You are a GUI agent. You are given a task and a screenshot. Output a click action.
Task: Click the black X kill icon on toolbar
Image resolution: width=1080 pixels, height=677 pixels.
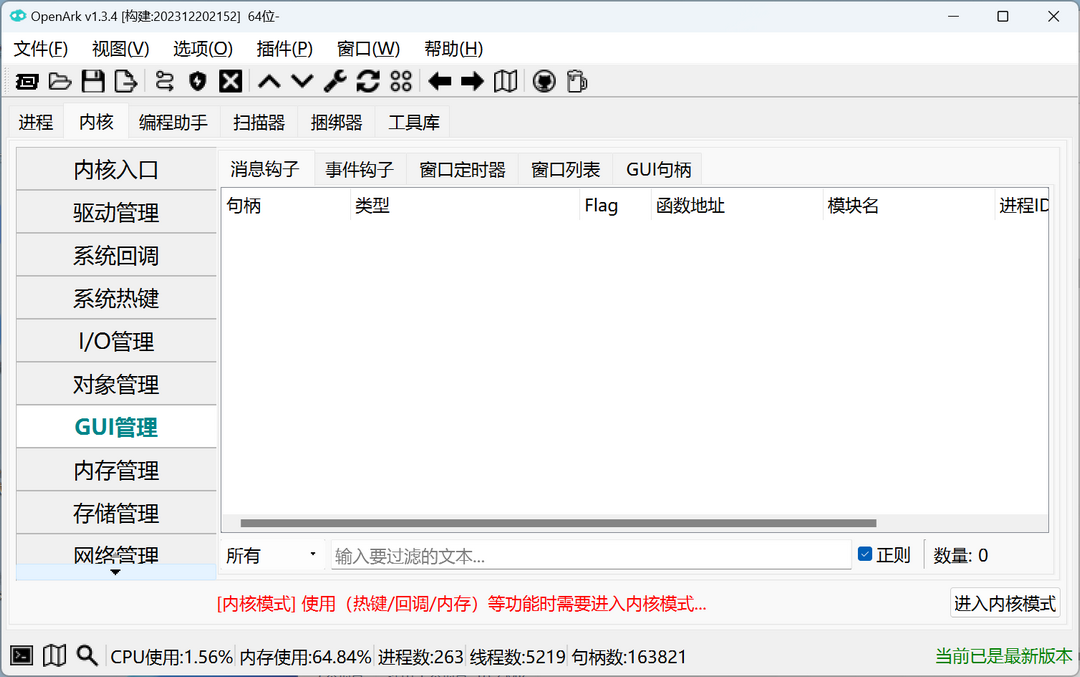pos(229,81)
